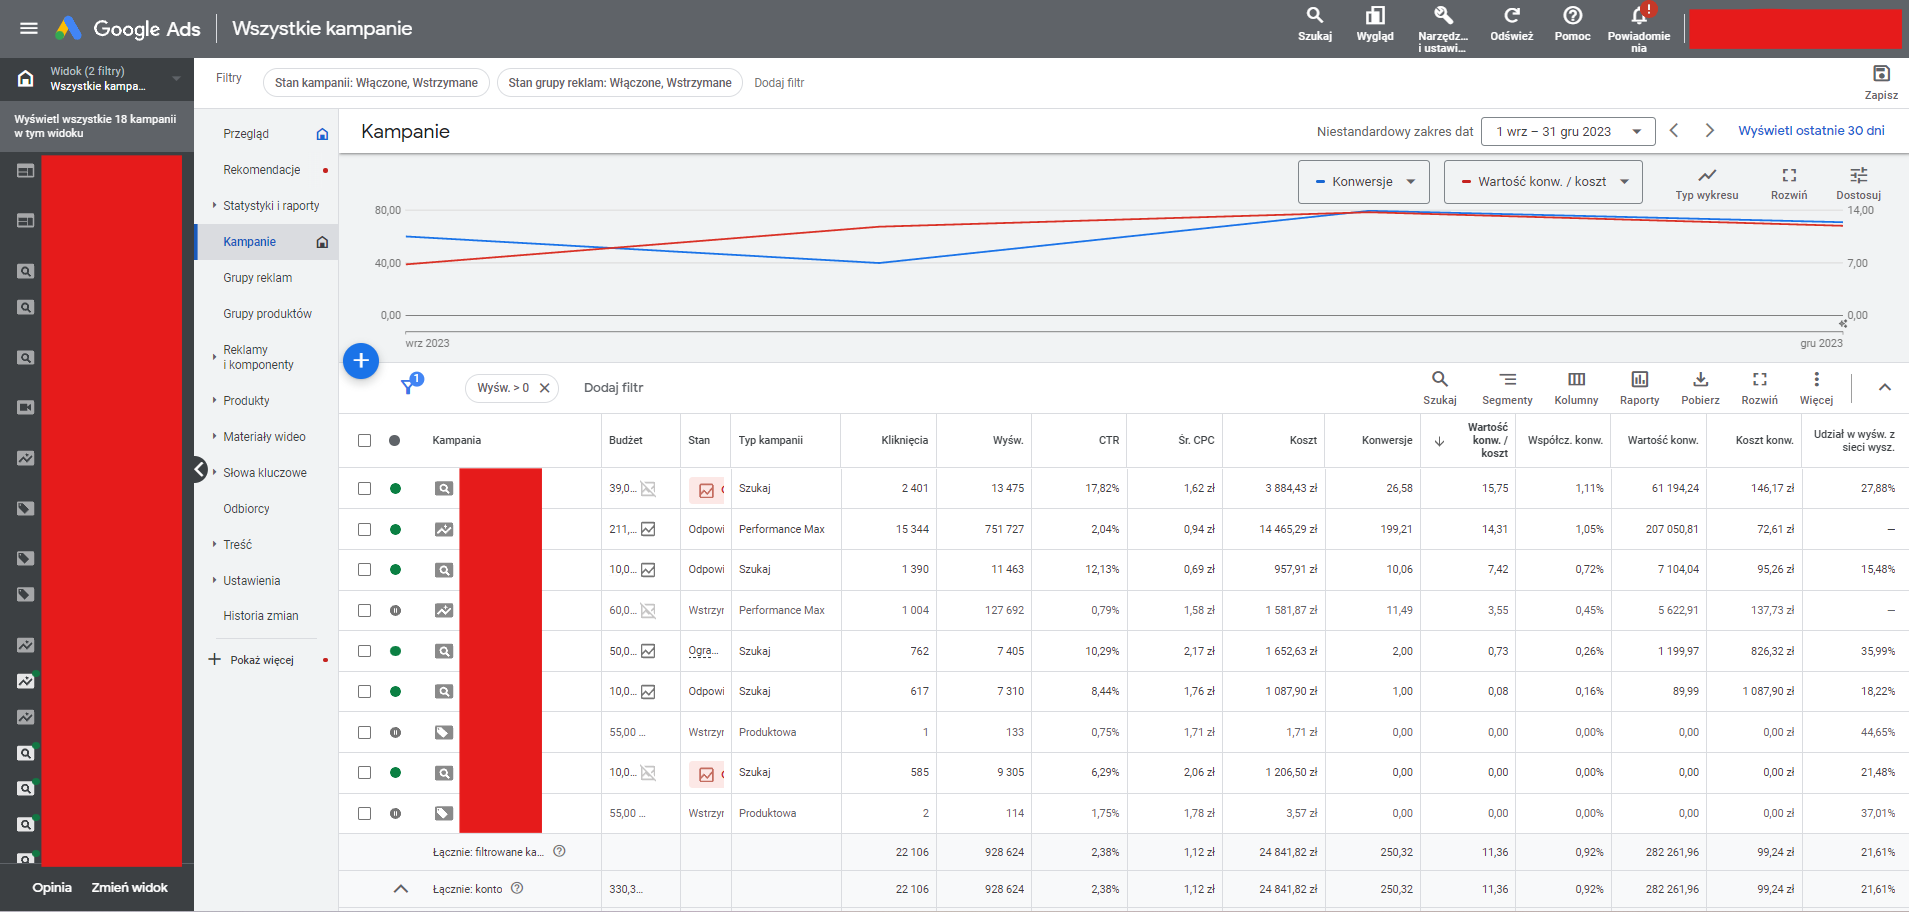Click help icon next to Łącznie: konto
Screen dimensions: 1909x912
point(517,888)
